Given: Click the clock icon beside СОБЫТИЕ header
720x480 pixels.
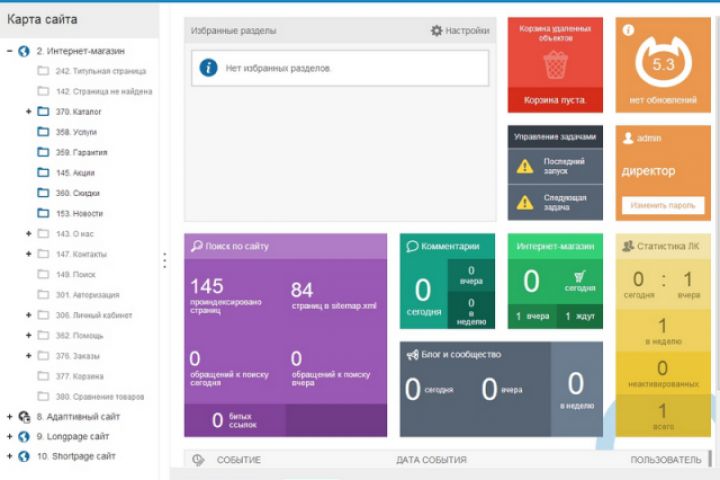Looking at the screenshot, I should point(198,460).
